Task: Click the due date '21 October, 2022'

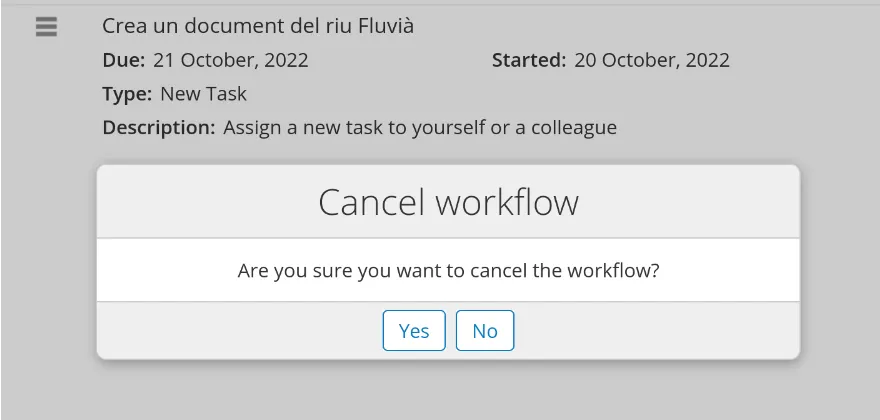Action: 231,60
